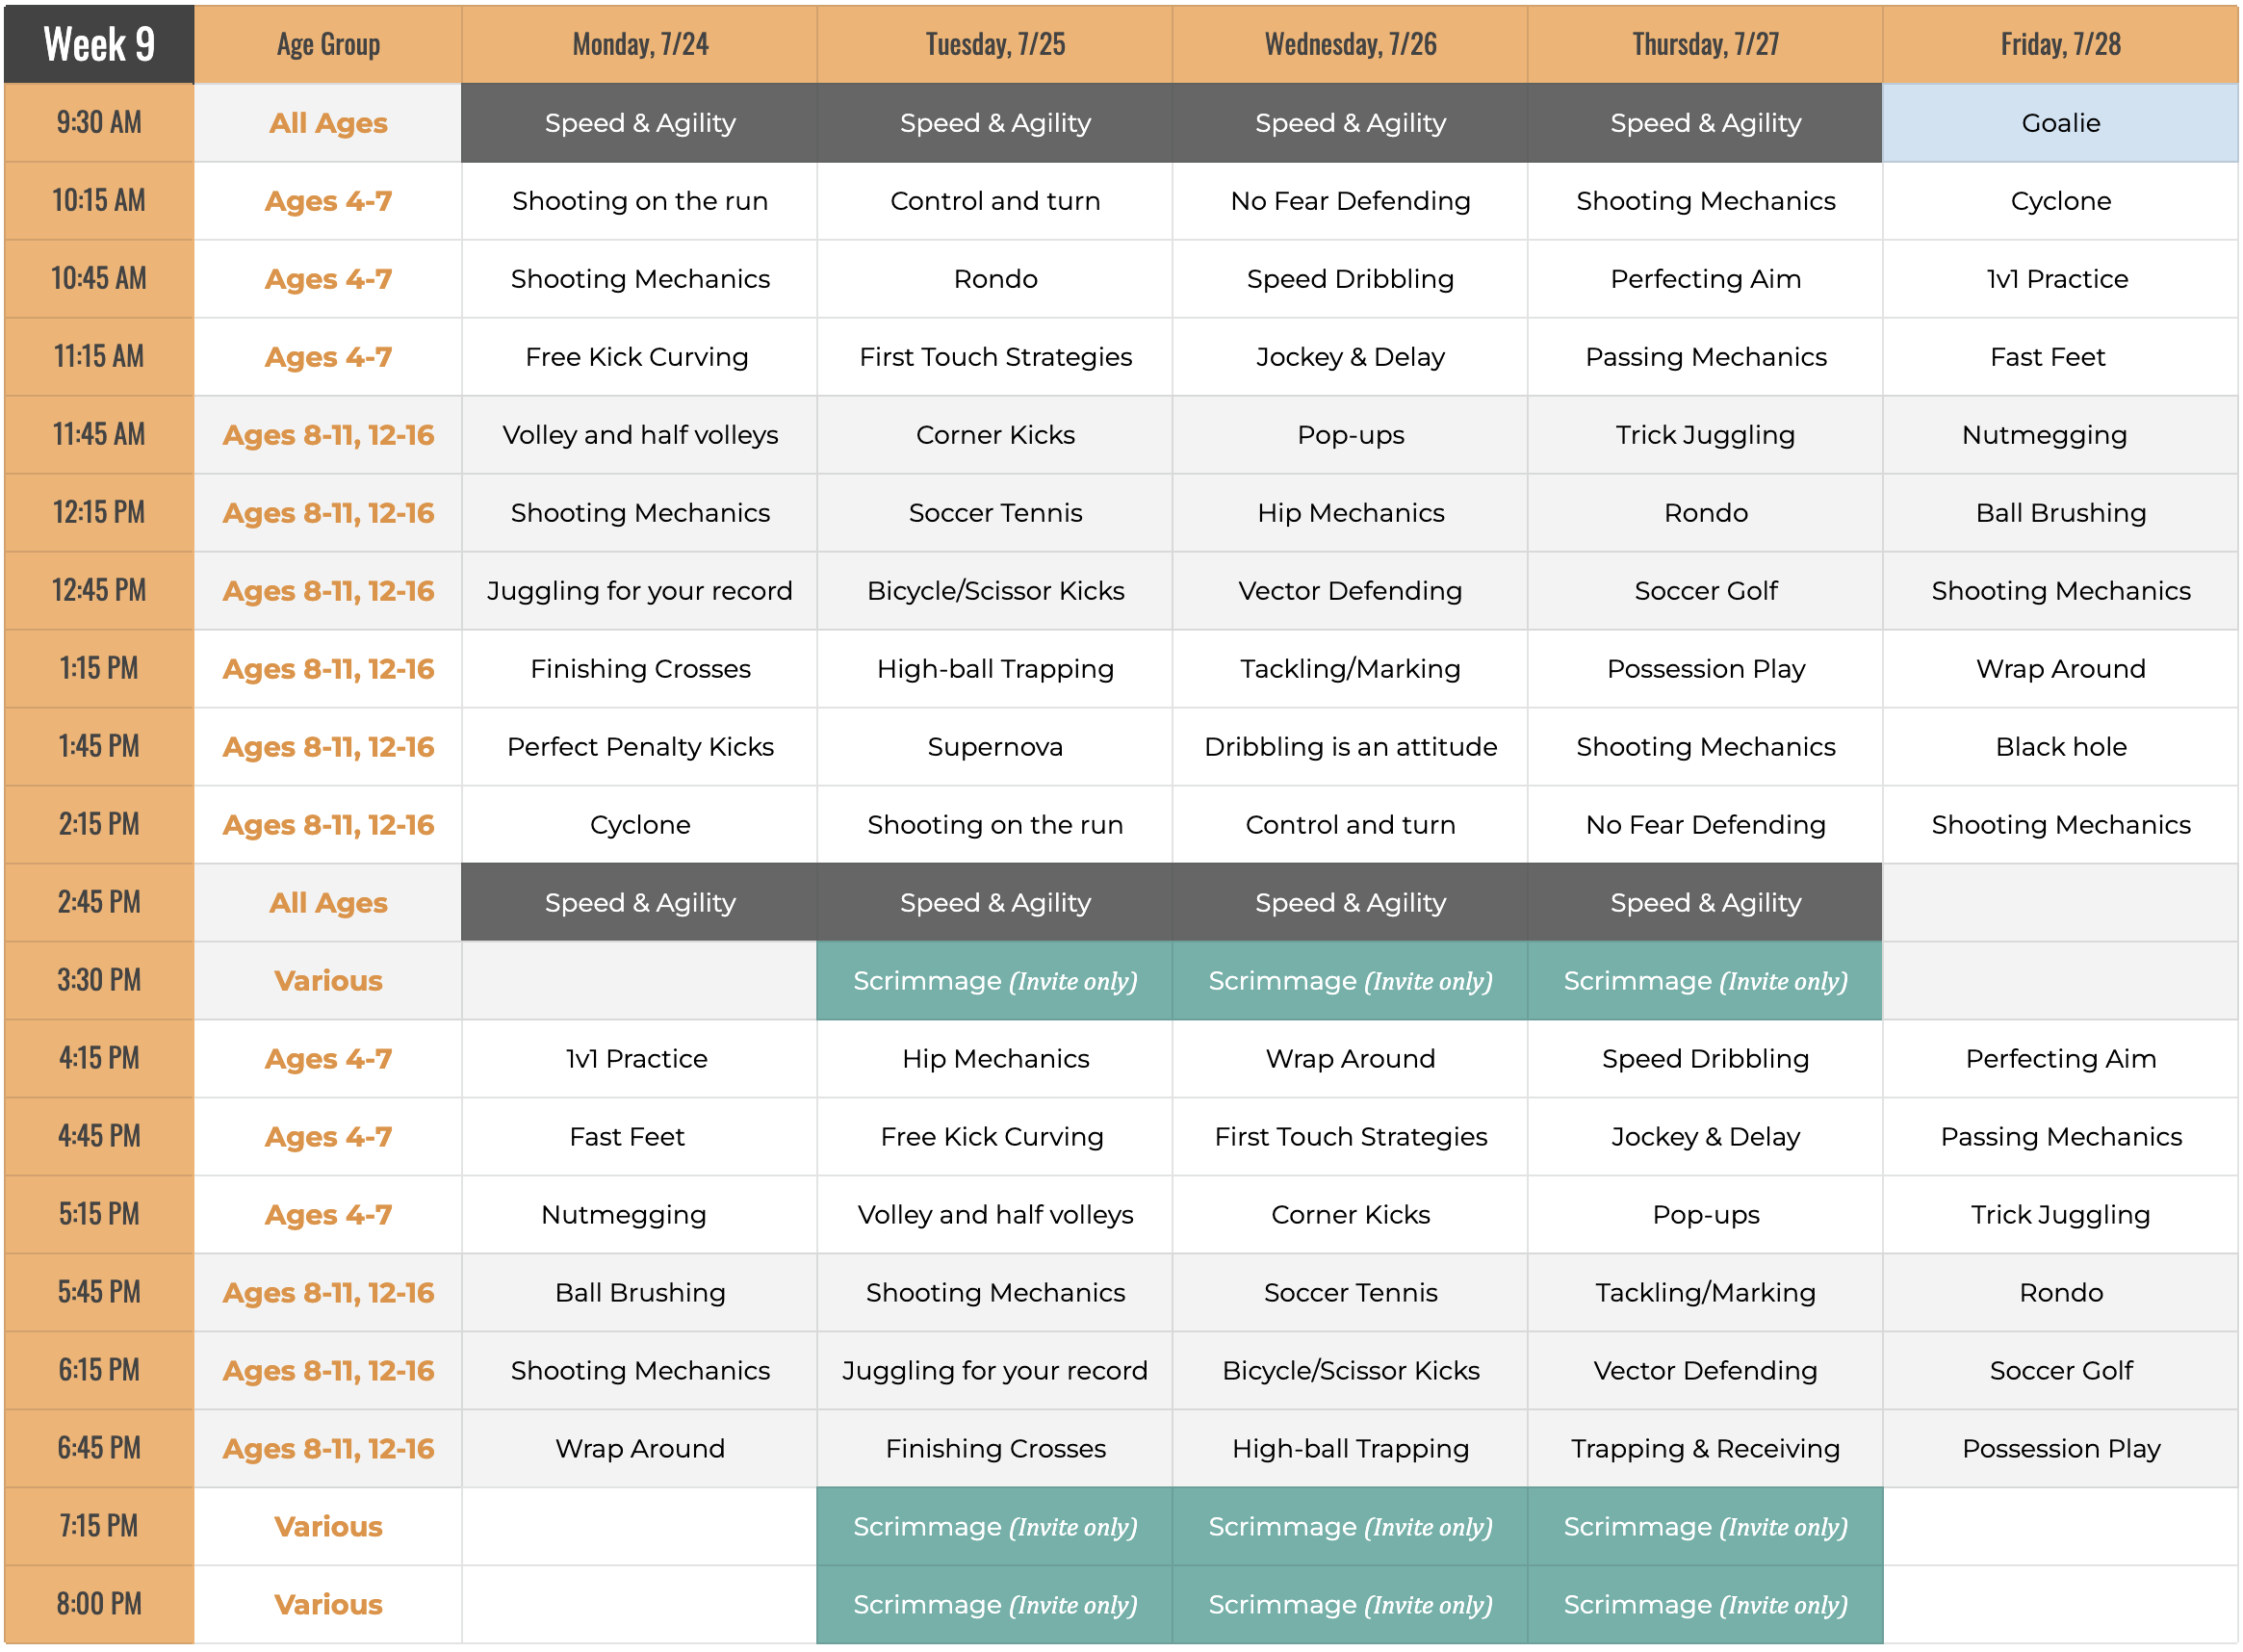The image size is (2243, 1652).
Task: Click Hip Mechanics in the 12:15 PM row
Action: coord(1350,513)
